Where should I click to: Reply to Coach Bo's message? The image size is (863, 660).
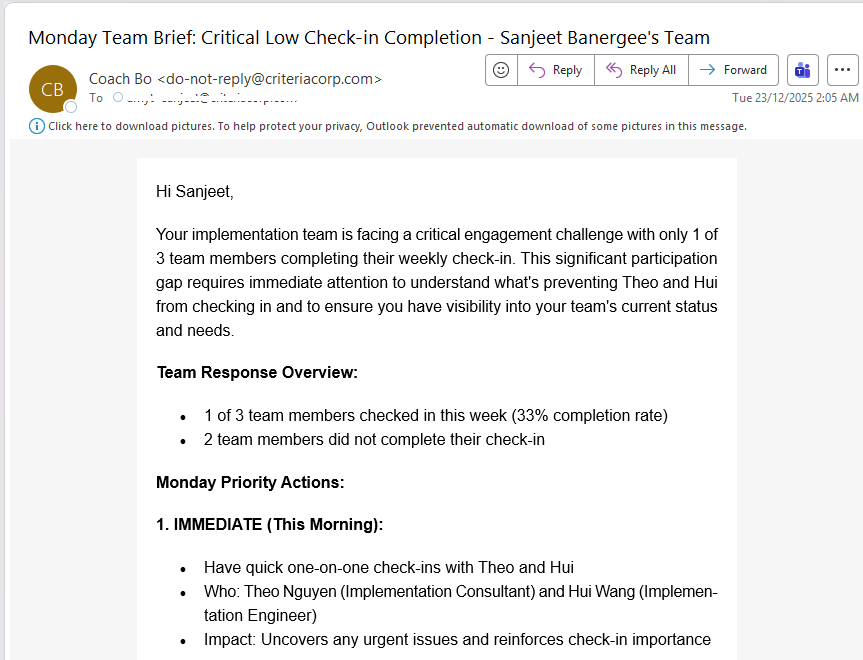click(555, 70)
